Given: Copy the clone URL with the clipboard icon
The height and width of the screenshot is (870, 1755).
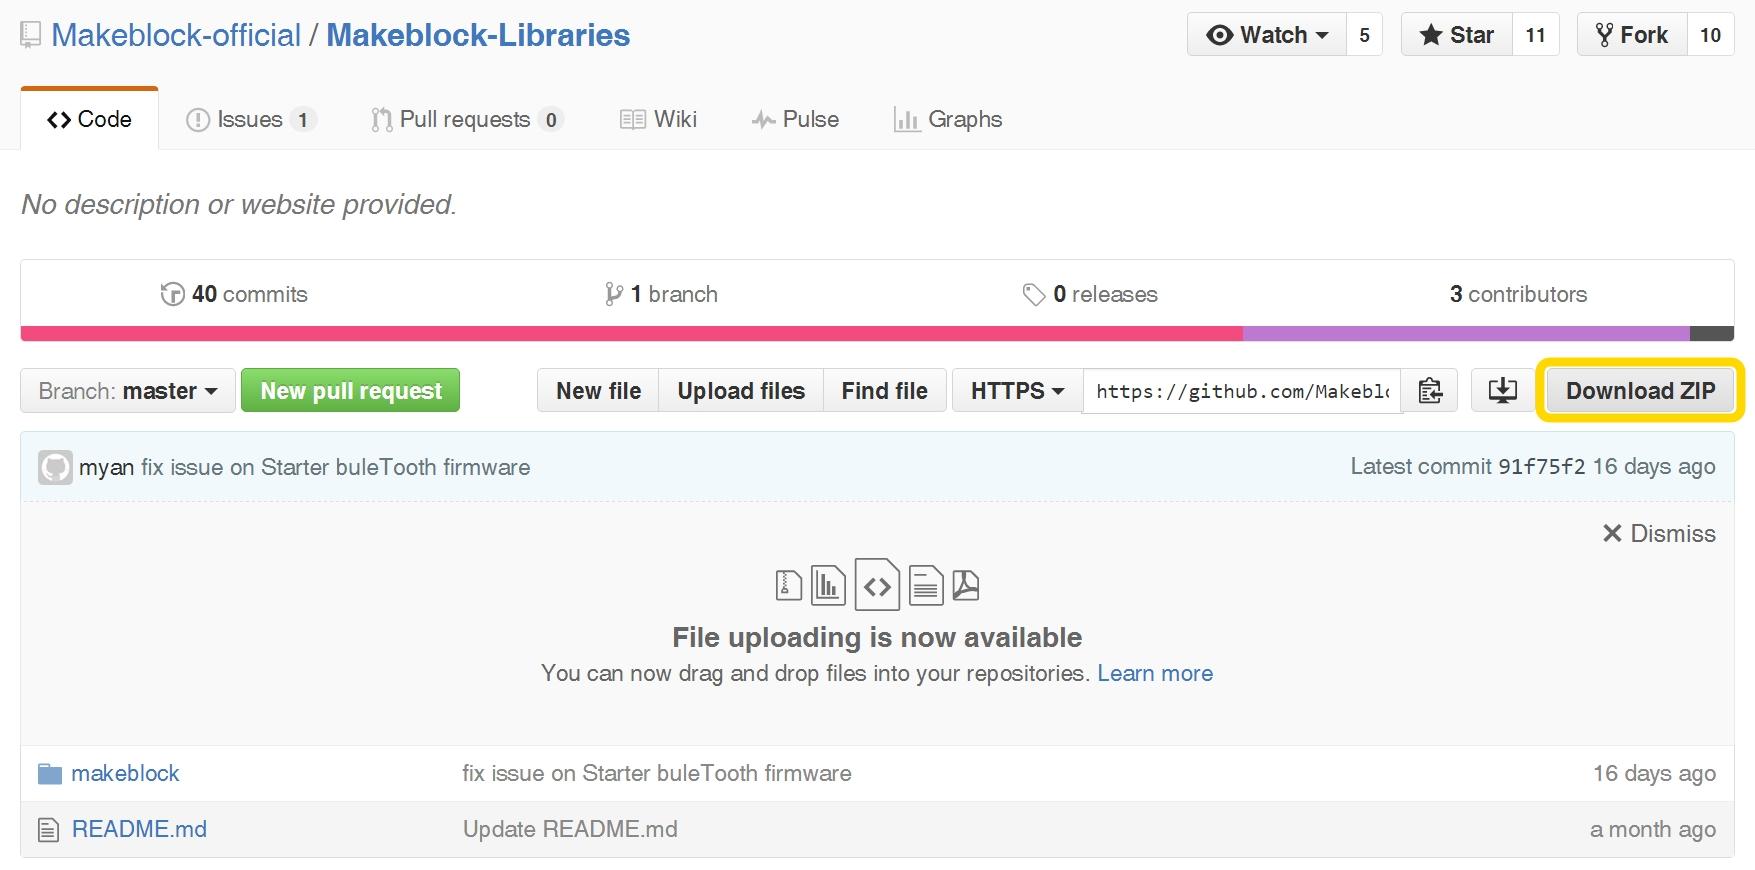Looking at the screenshot, I should [1430, 391].
